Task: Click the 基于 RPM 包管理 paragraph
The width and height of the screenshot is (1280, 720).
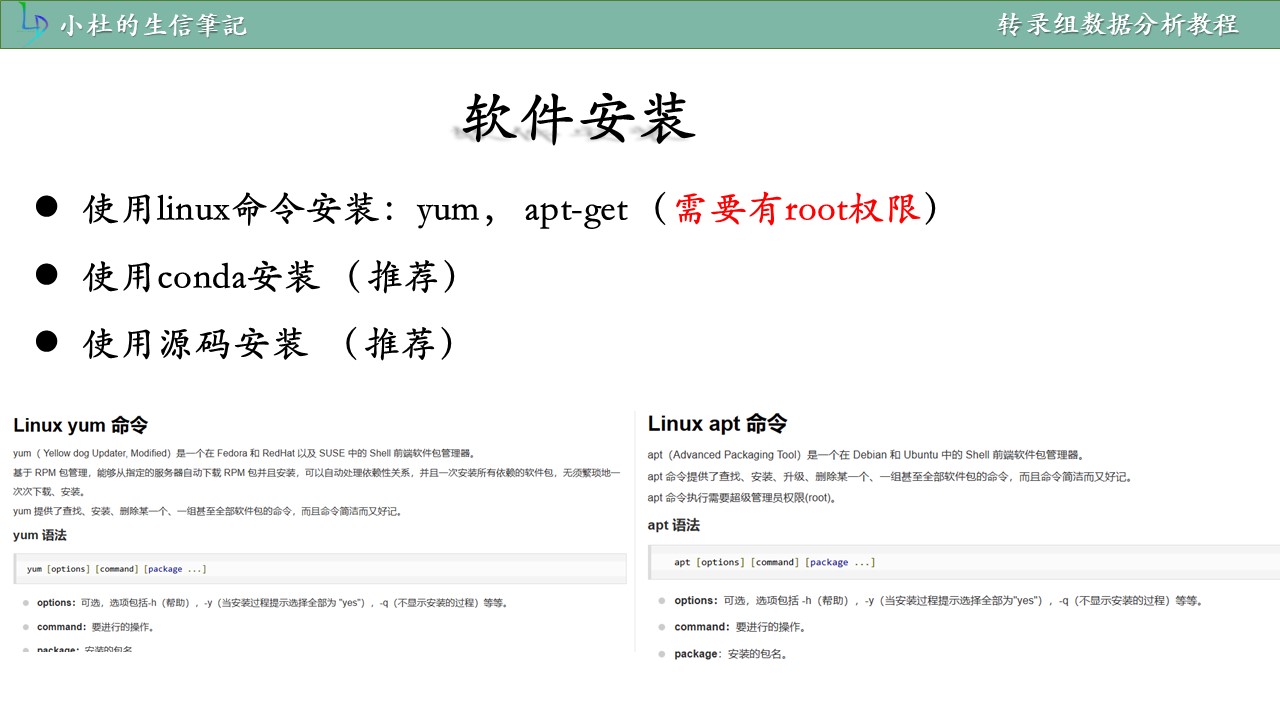Action: [316, 482]
